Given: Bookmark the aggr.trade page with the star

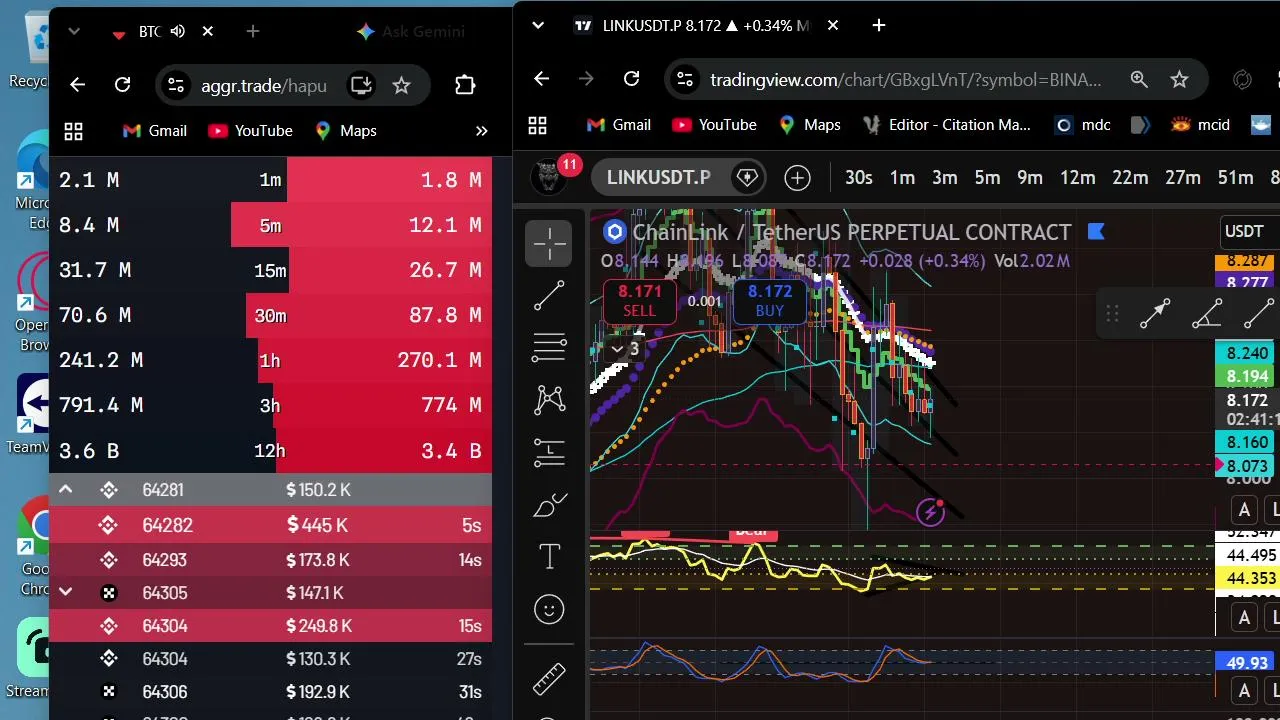Looking at the screenshot, I should [401, 85].
